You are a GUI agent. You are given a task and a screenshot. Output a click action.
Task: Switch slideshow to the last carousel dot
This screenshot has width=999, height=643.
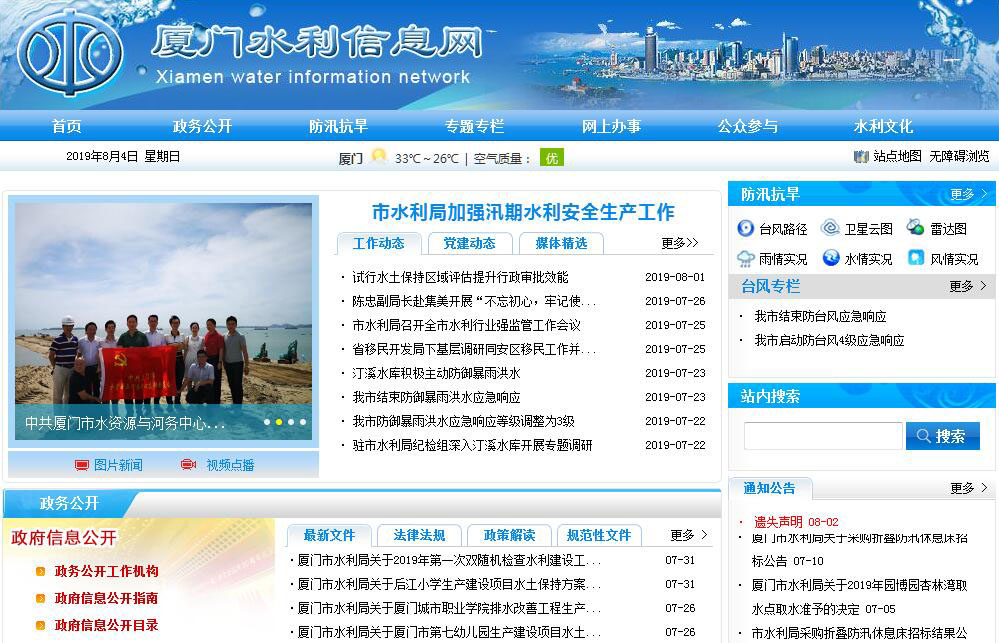[303, 422]
